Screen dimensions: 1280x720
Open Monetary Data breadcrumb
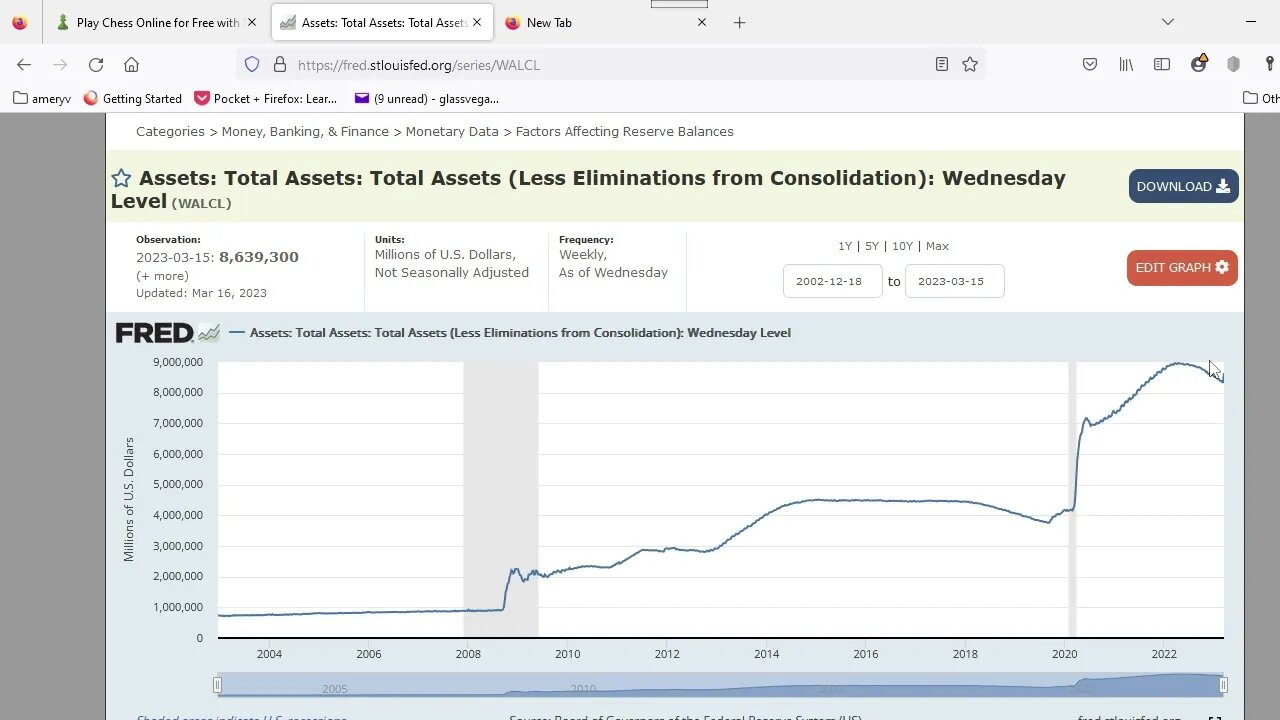pyautogui.click(x=452, y=131)
